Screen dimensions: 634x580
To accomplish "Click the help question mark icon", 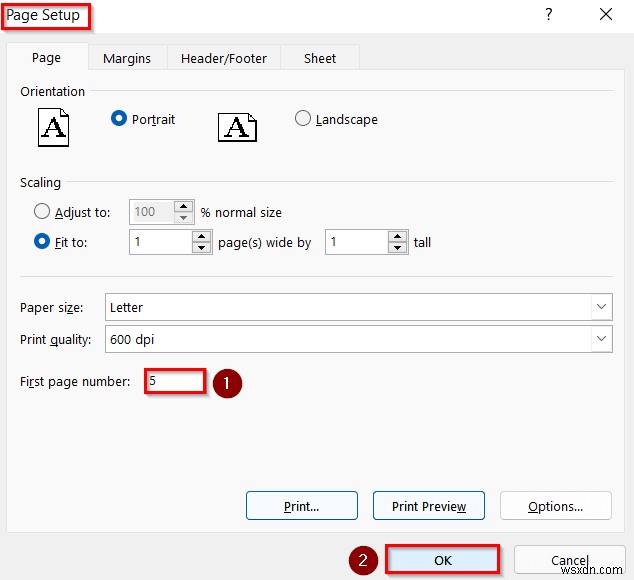I will [x=549, y=15].
